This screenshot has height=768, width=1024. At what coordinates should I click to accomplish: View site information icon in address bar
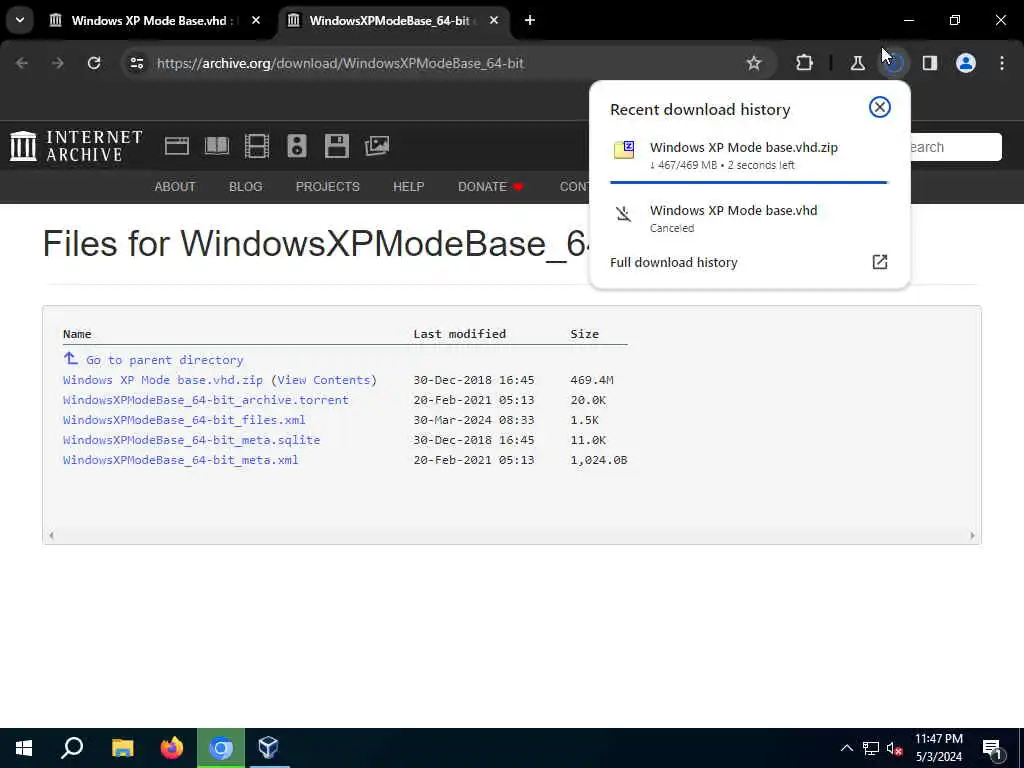coord(136,63)
